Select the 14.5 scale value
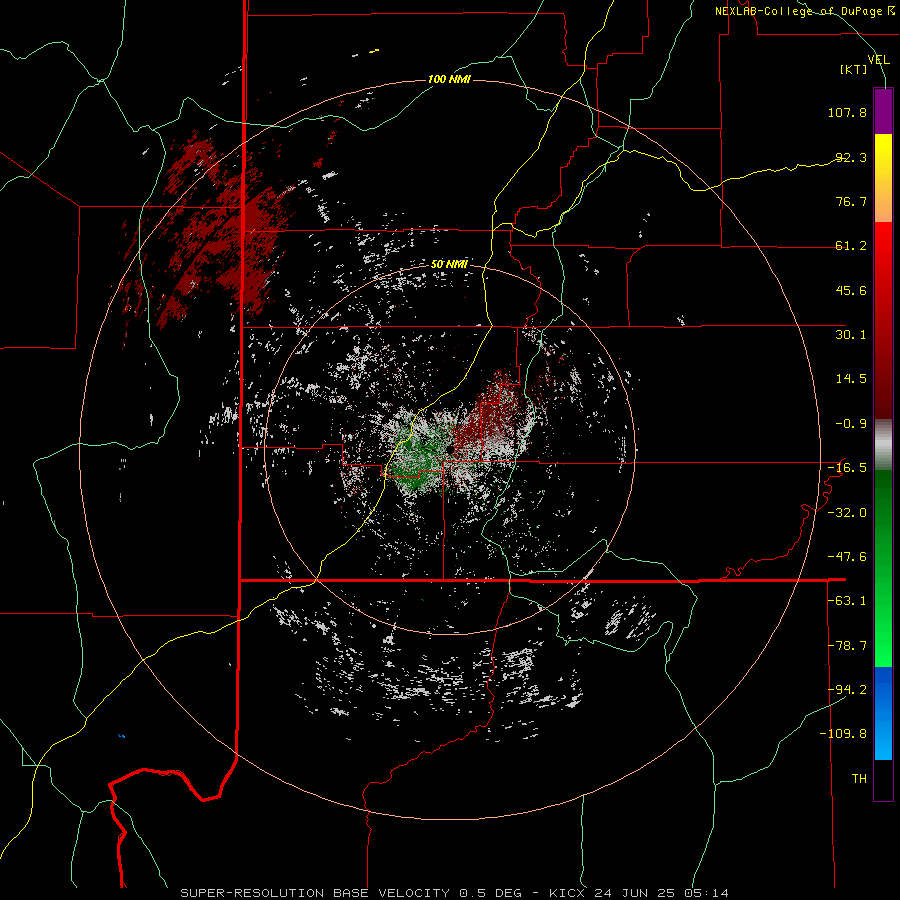 click(x=851, y=379)
